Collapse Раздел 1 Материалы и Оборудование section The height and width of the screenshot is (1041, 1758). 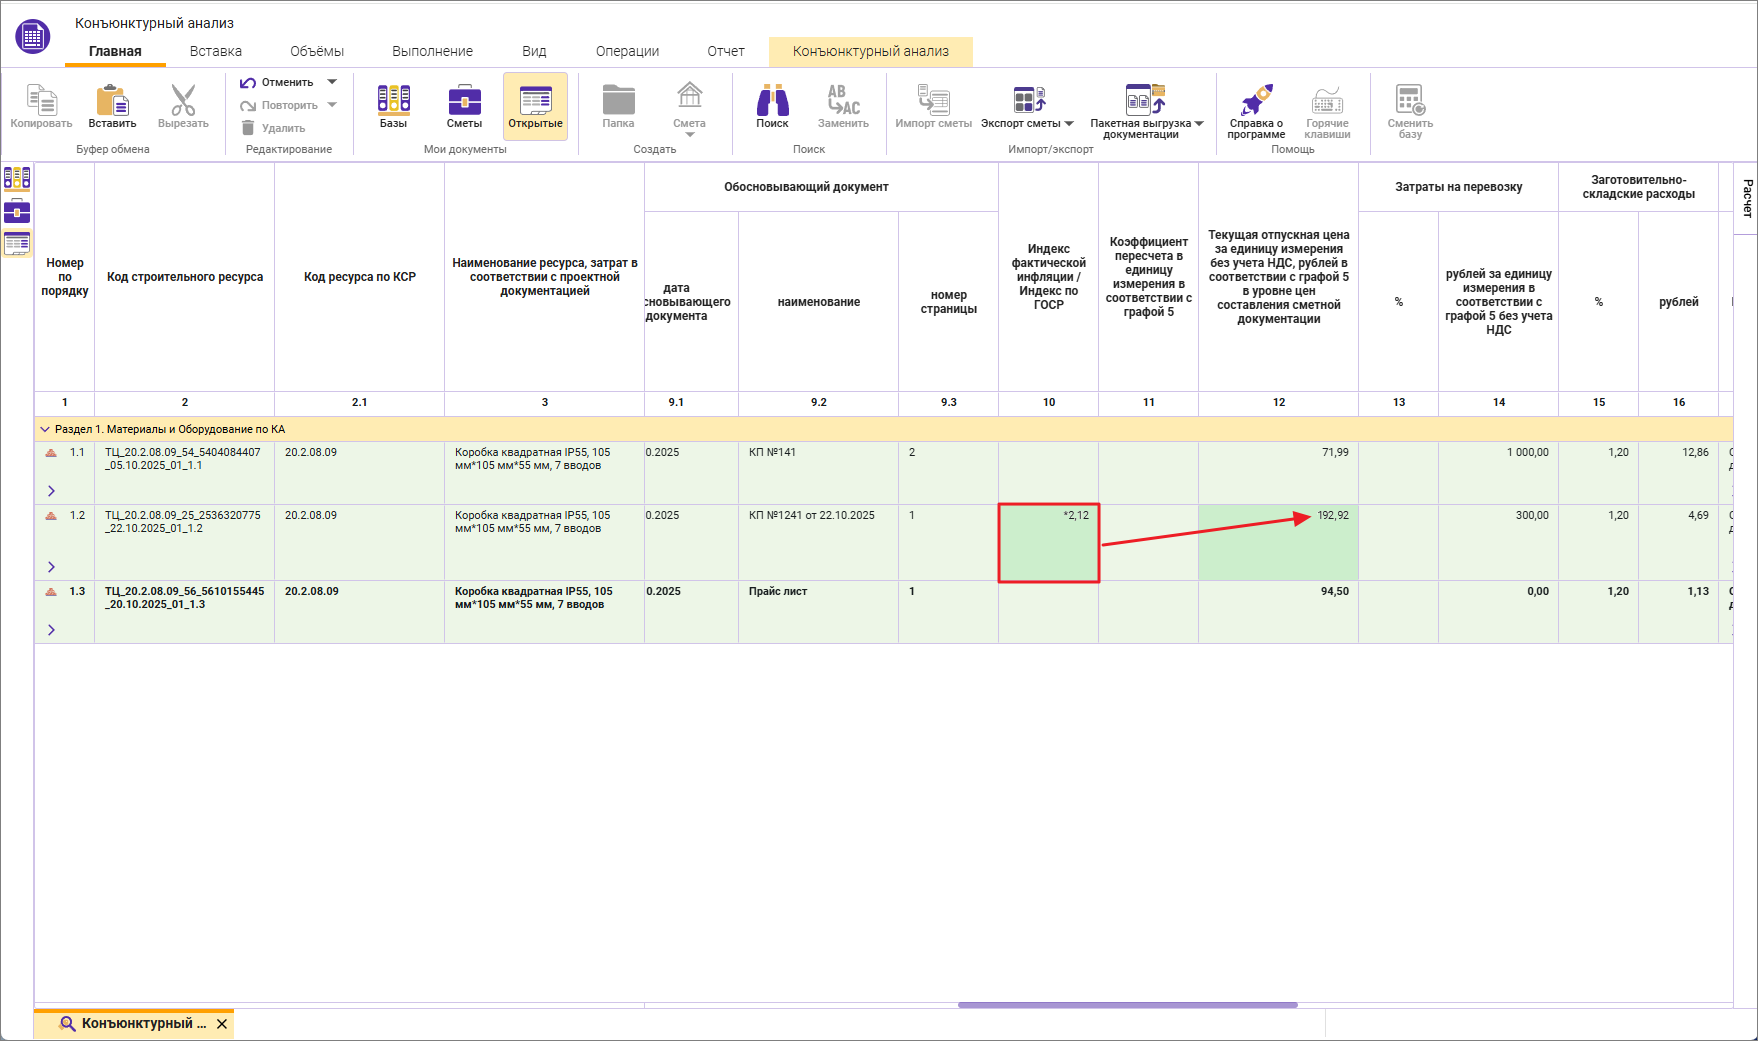(44, 429)
